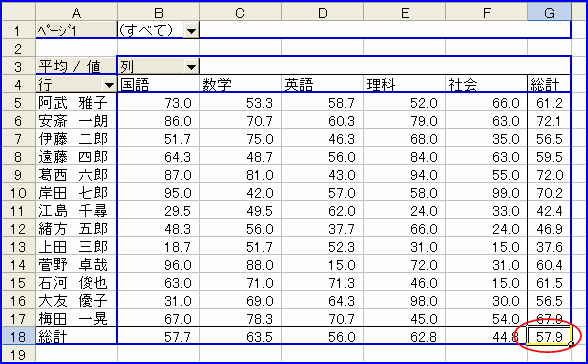The height and width of the screenshot is (364, 588).
Task: Click column header A
Action: (76, 13)
